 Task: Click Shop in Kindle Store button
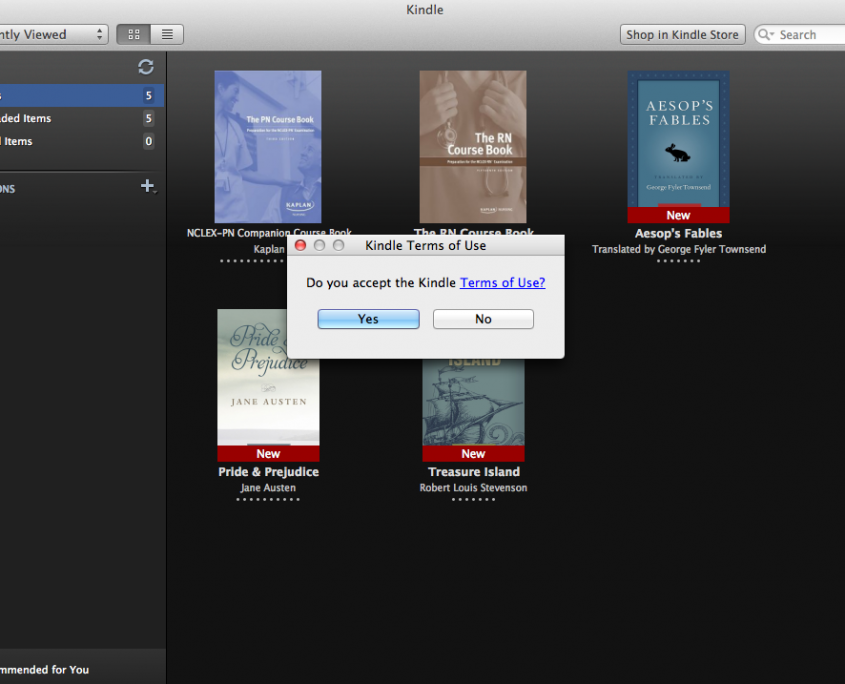682,34
